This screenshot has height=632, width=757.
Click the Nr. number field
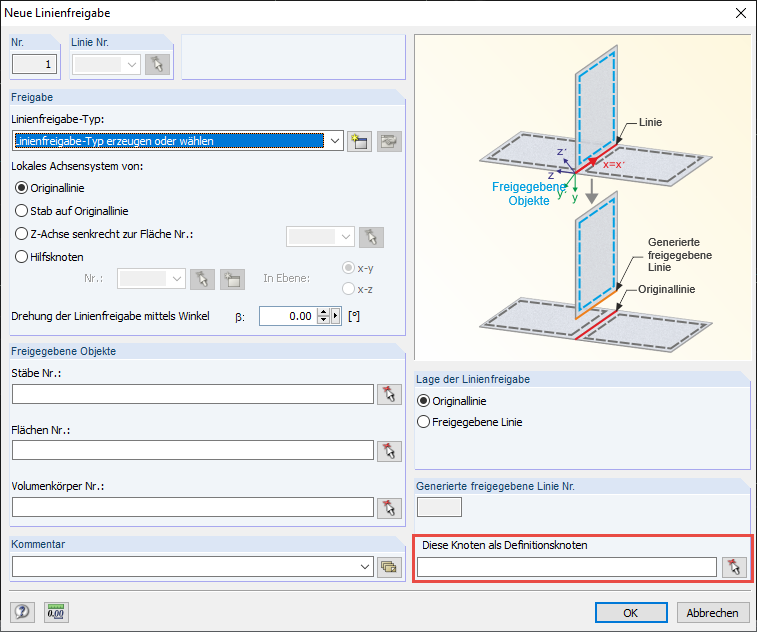(x=34, y=64)
